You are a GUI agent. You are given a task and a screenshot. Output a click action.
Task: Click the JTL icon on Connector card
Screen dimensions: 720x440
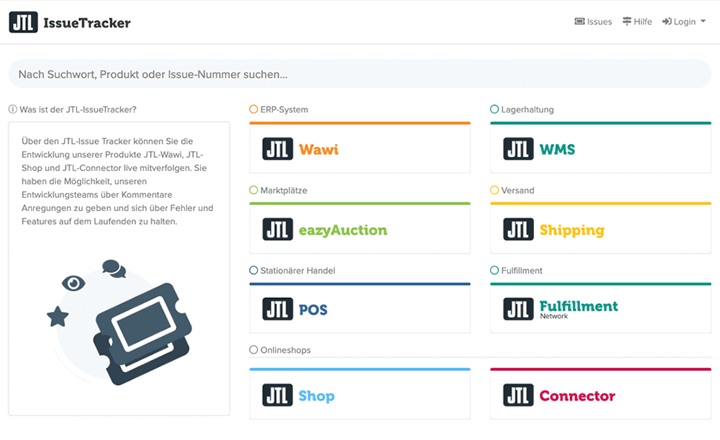coord(518,395)
